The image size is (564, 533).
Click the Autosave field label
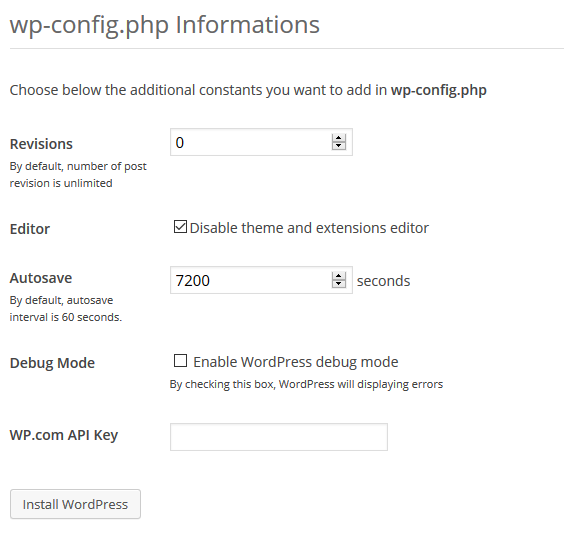[x=41, y=278]
